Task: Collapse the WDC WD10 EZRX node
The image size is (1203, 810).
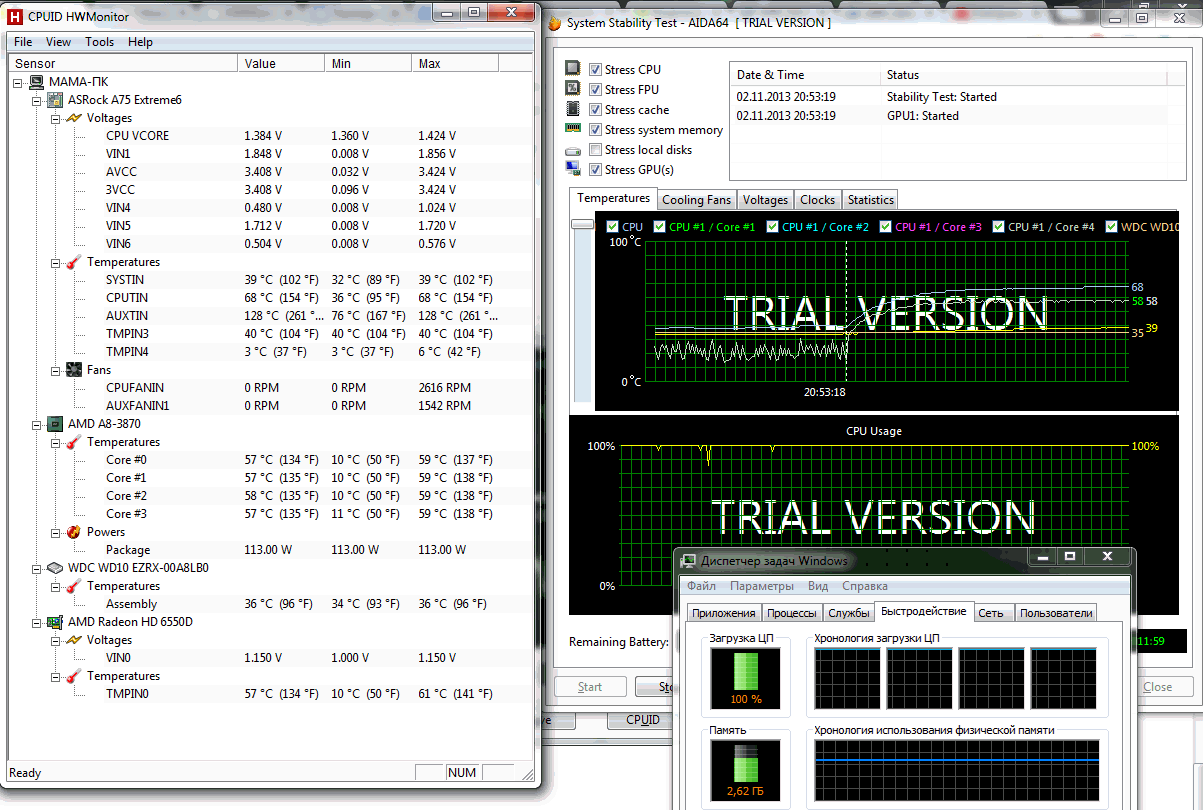Action: [37, 568]
